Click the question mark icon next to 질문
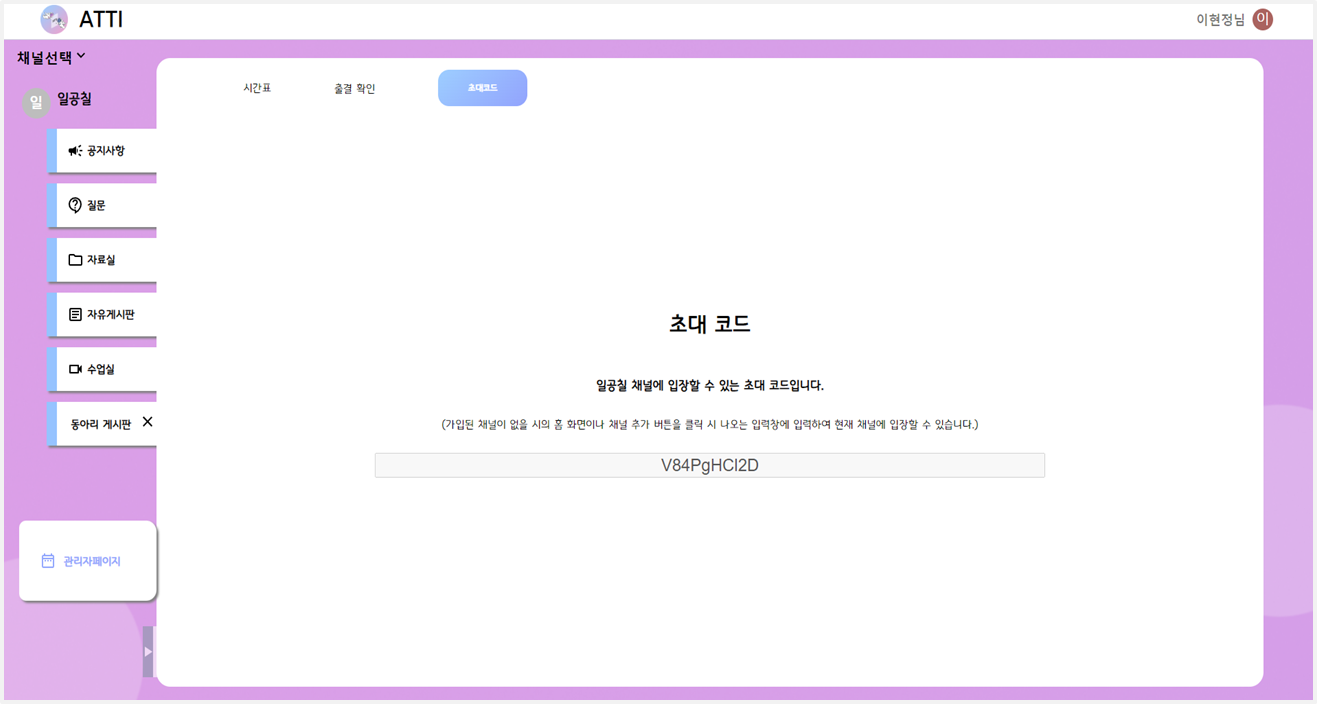 pos(75,203)
